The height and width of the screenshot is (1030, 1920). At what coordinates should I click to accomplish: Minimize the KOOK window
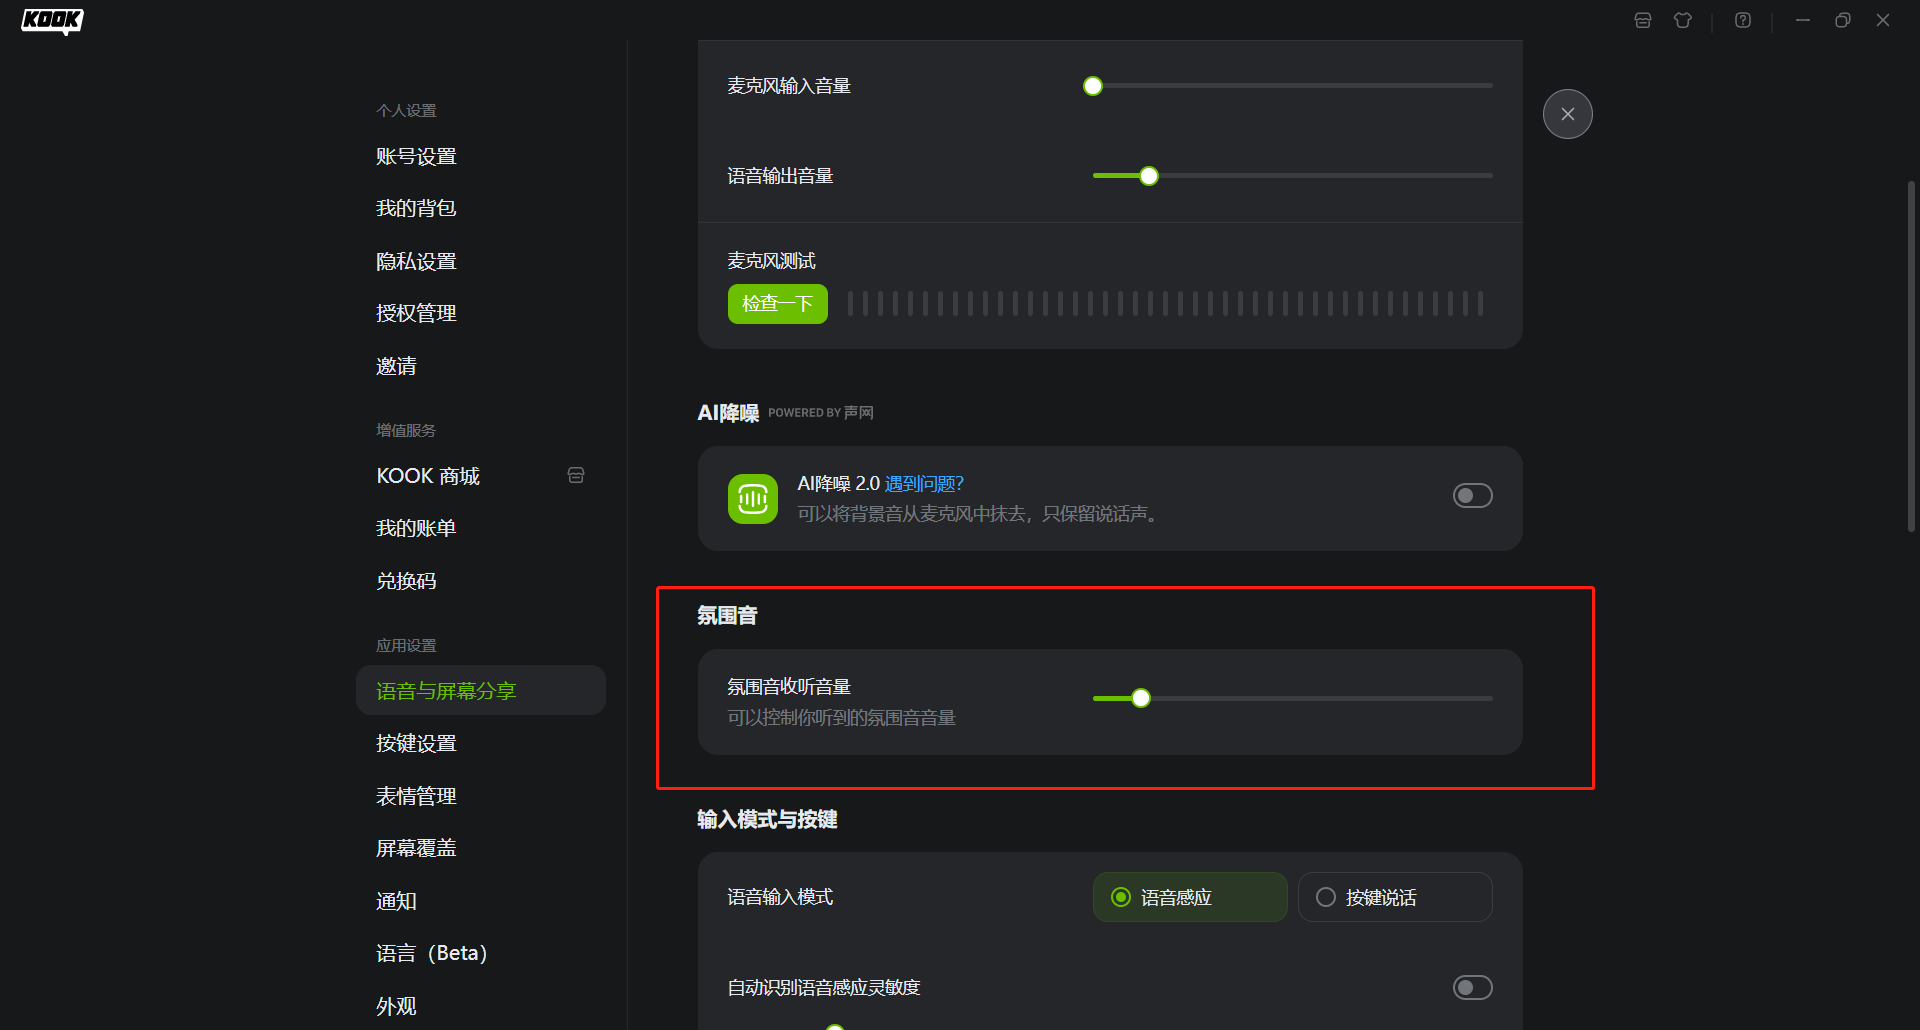pyautogui.click(x=1803, y=20)
